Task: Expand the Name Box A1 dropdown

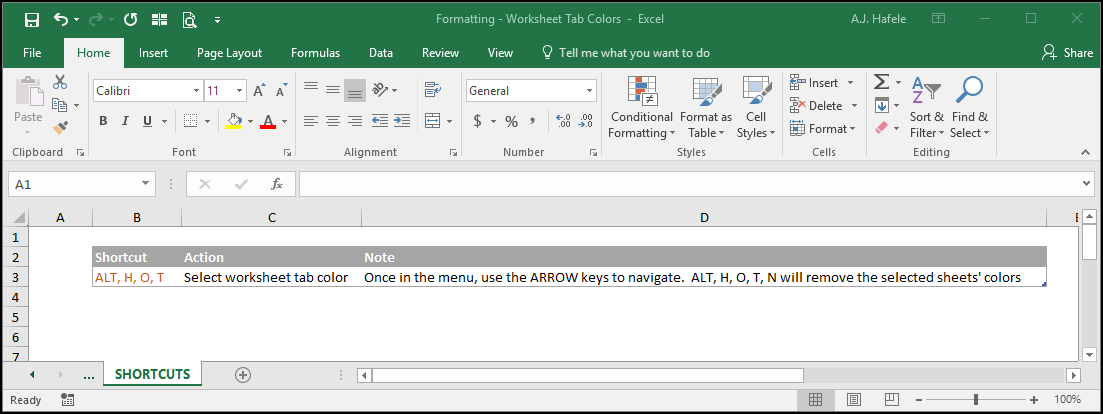Action: coord(146,184)
